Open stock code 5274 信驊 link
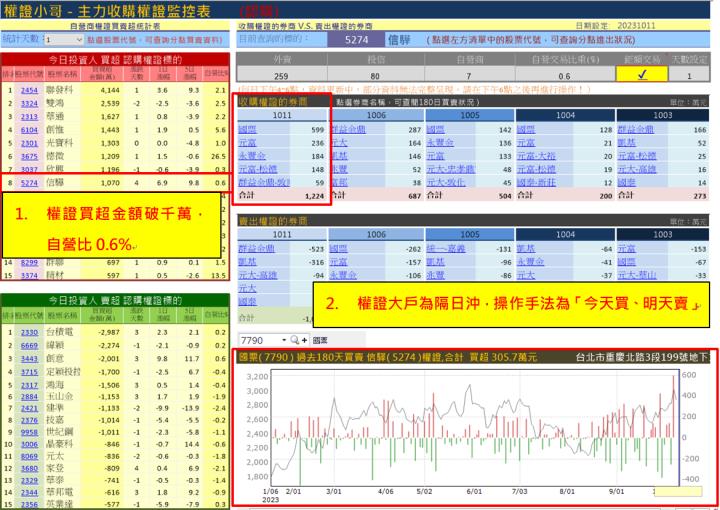Image resolution: width=720 pixels, height=510 pixels. (29, 183)
